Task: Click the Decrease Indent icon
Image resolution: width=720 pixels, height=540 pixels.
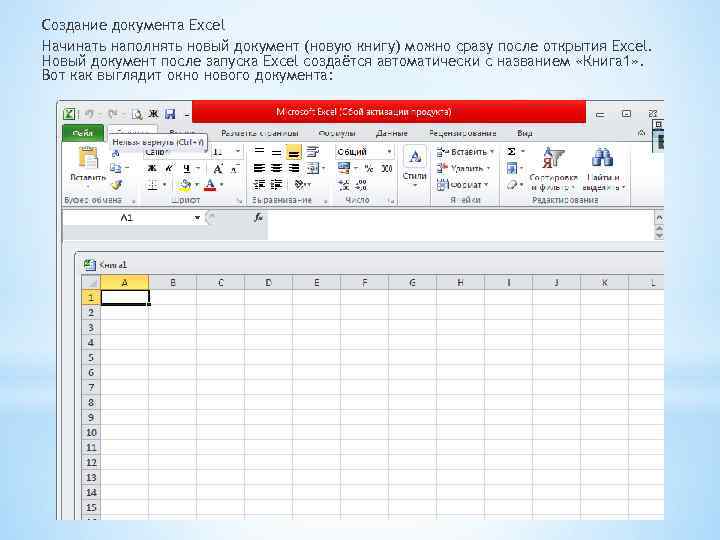Action: (259, 185)
